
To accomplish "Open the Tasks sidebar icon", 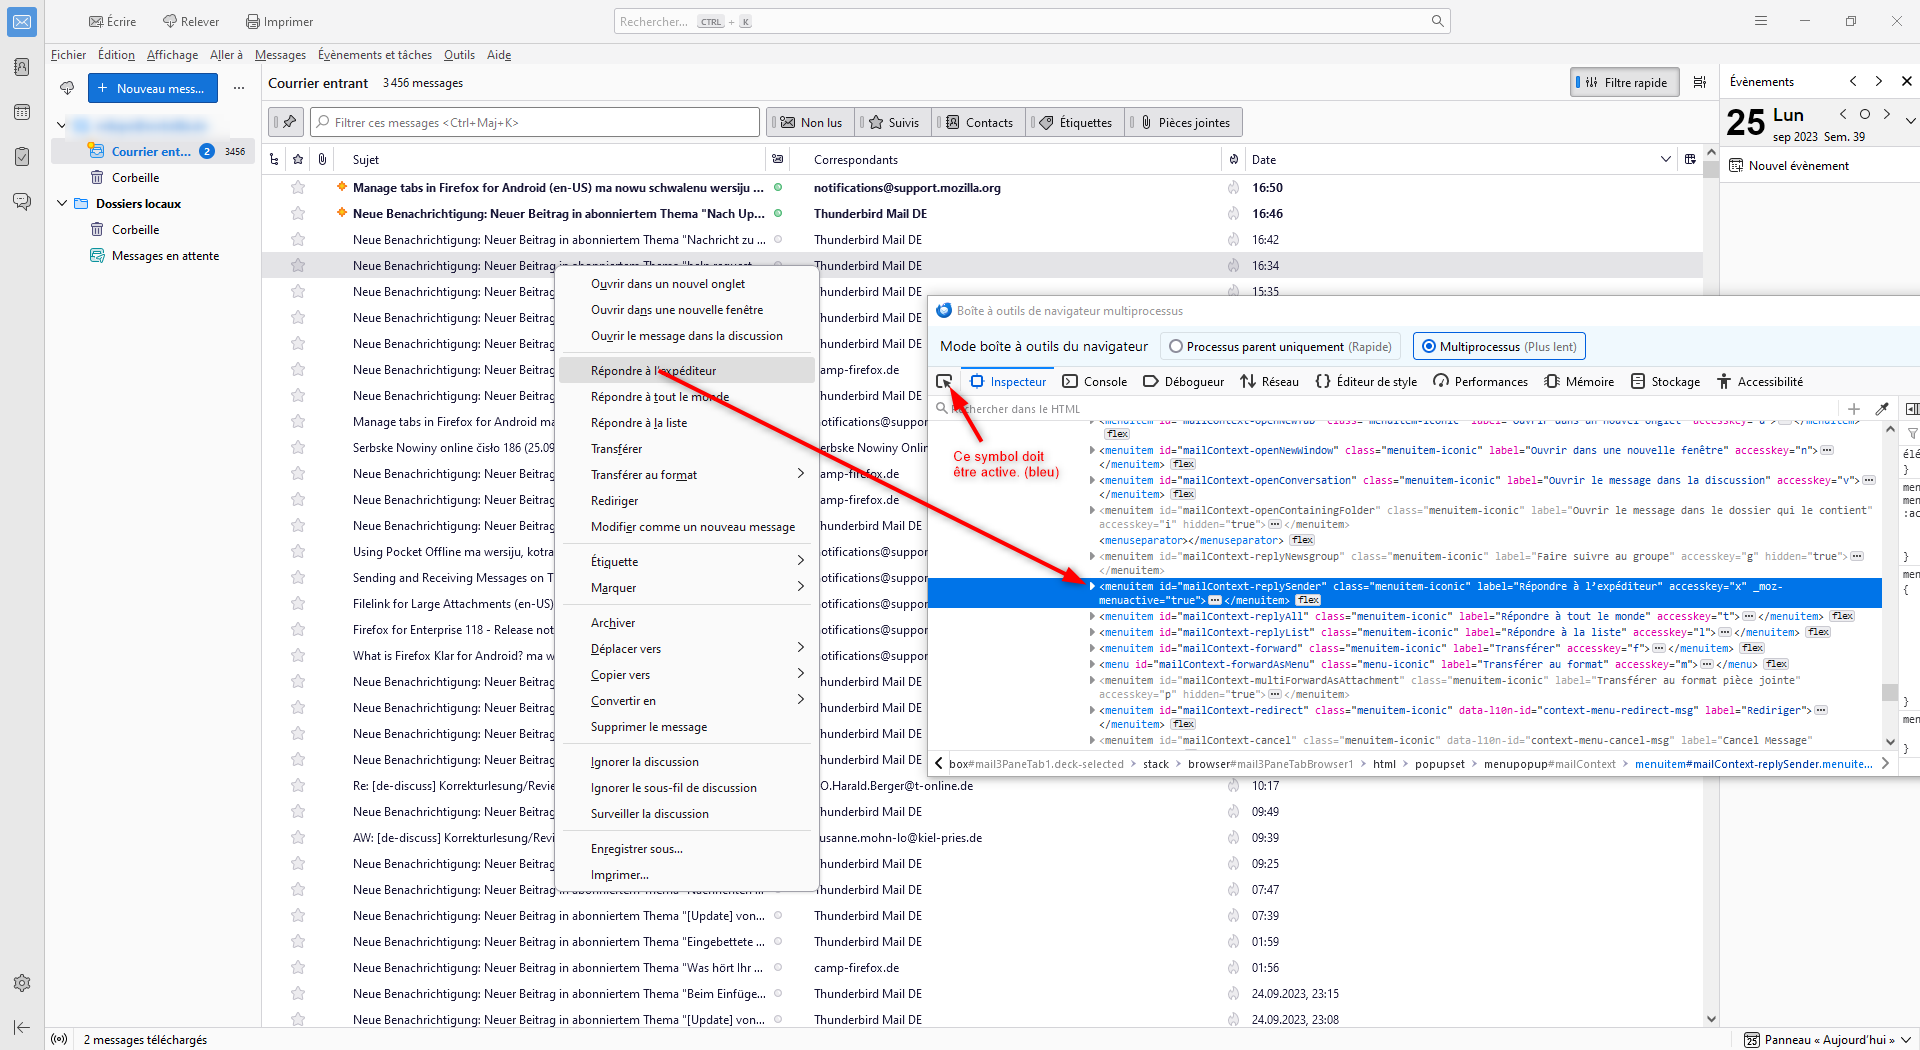I will (22, 156).
